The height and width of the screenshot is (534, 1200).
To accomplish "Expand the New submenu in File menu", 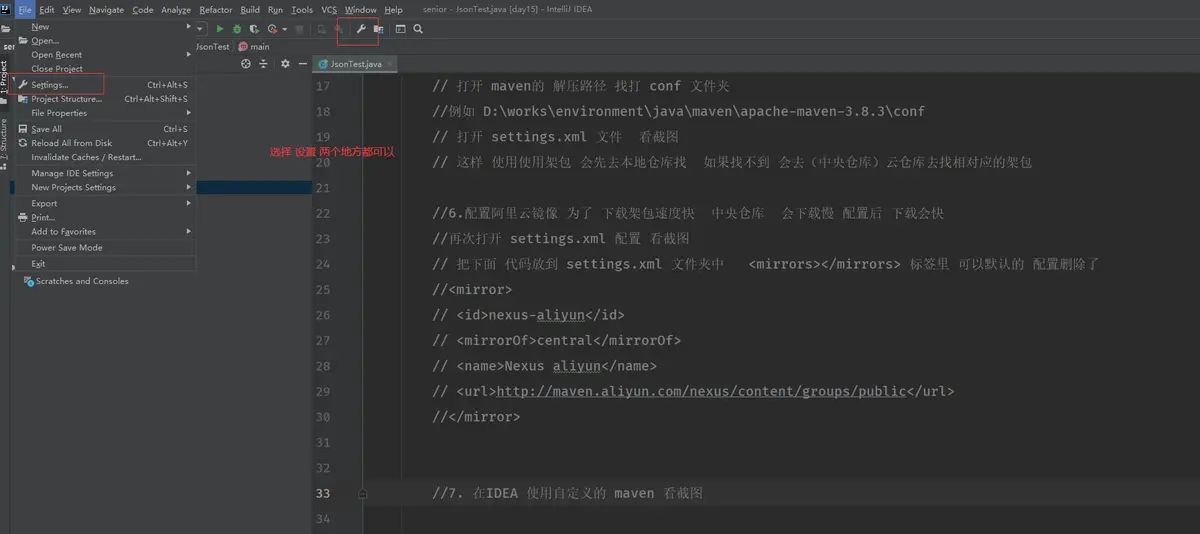I will (x=104, y=27).
